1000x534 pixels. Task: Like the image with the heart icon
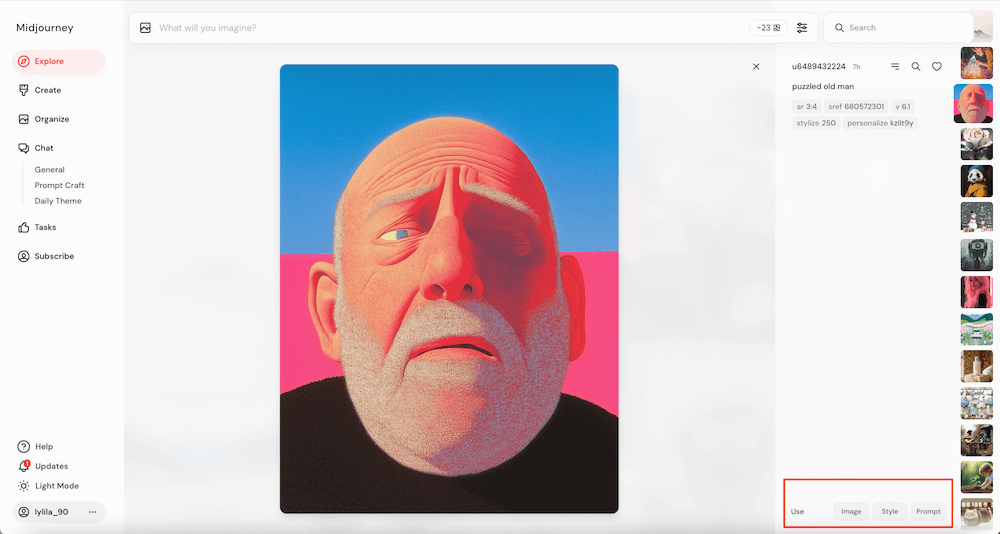(937, 67)
